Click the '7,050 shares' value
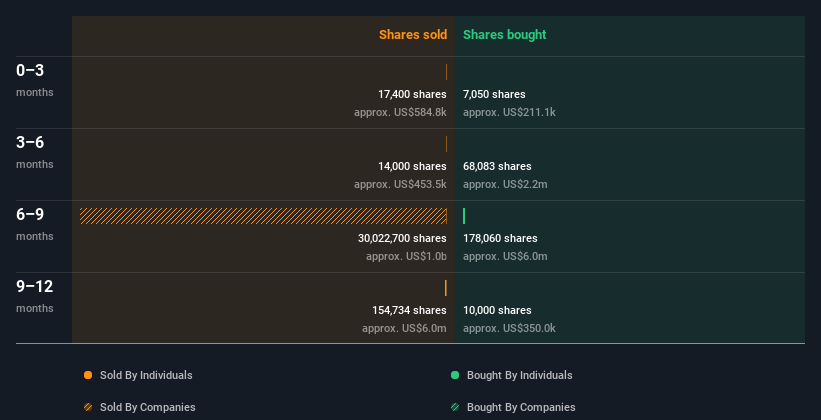The image size is (821, 420). pyautogui.click(x=494, y=94)
